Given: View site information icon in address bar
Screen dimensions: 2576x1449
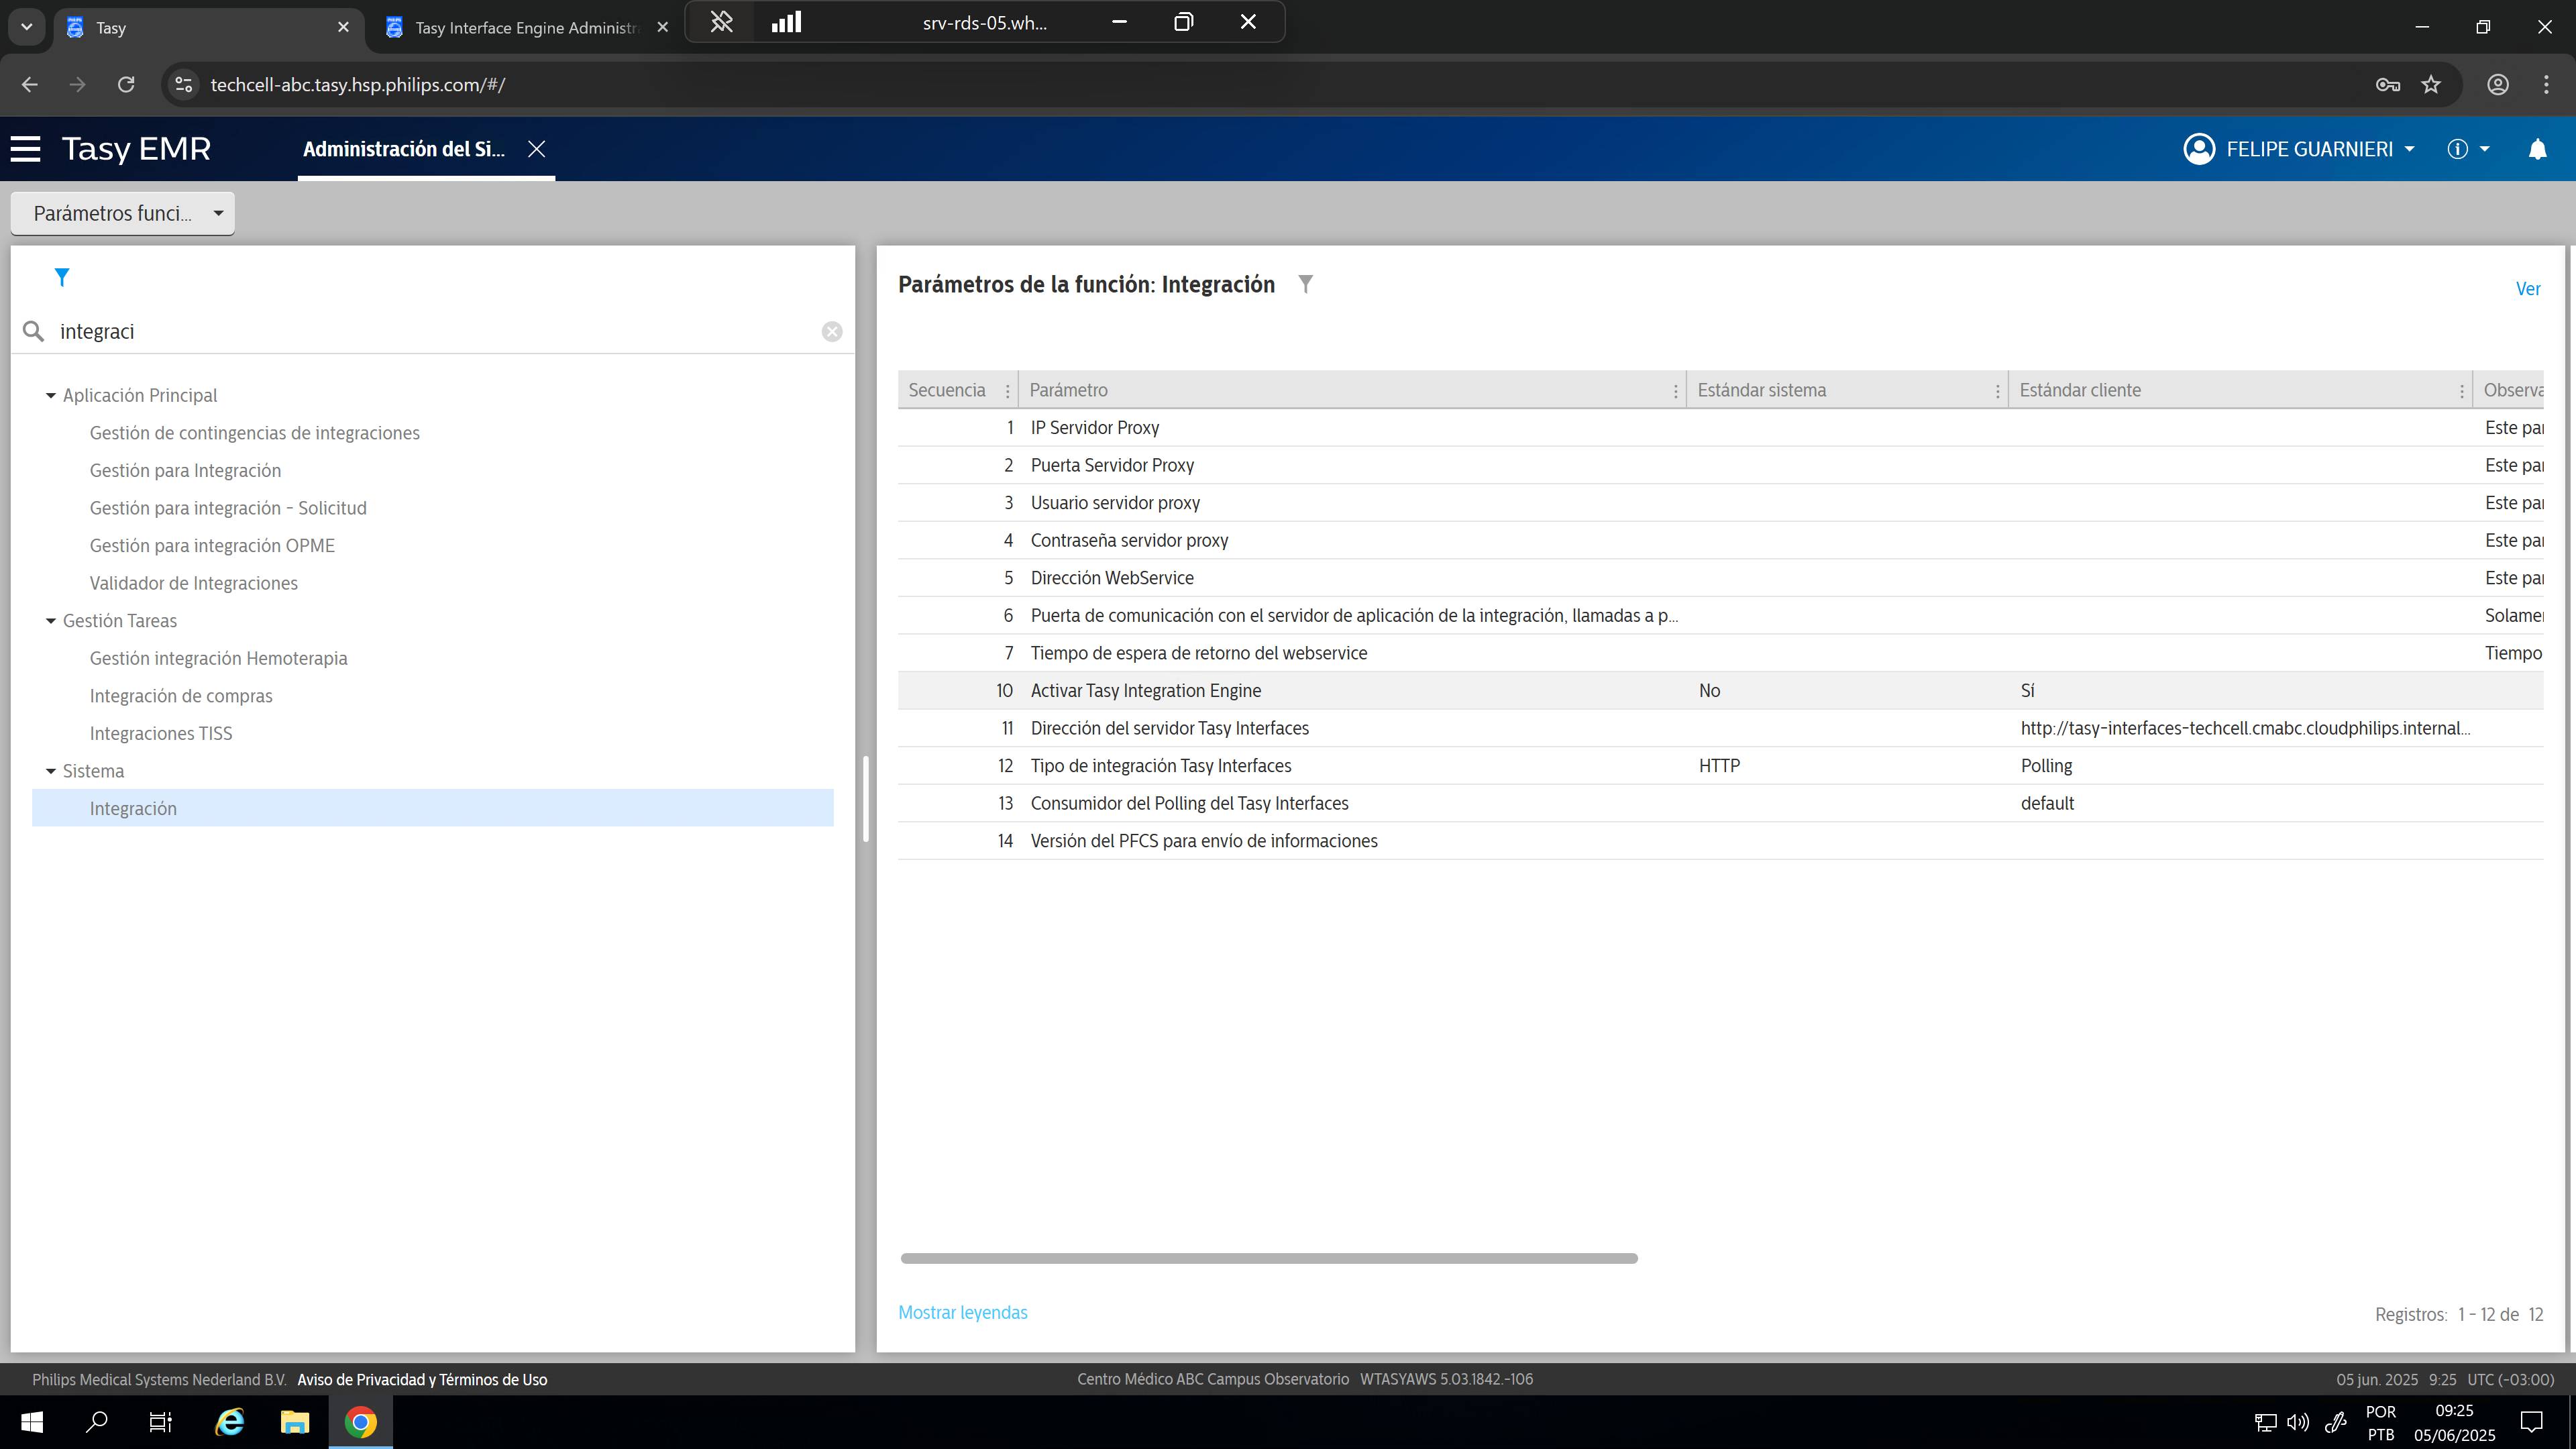Looking at the screenshot, I should 183,85.
